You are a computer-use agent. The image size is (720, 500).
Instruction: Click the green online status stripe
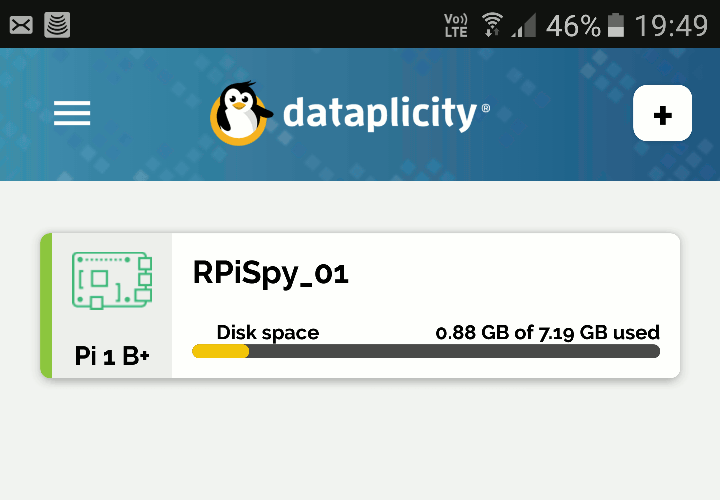coord(46,306)
